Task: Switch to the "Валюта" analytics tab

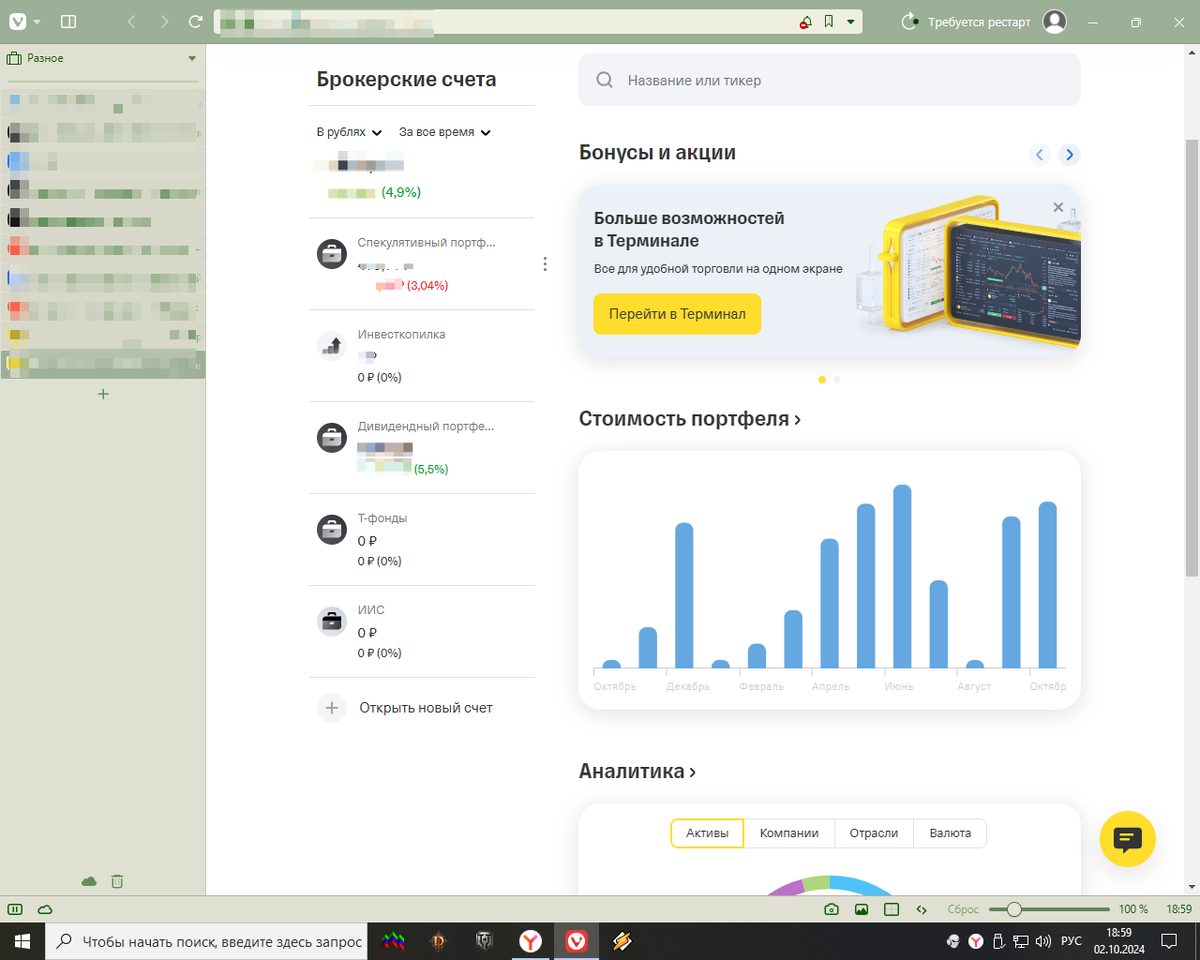Action: (949, 833)
